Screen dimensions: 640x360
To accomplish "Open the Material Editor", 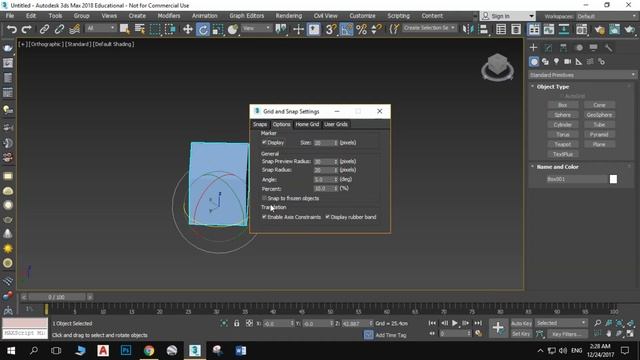I will tap(582, 29).
